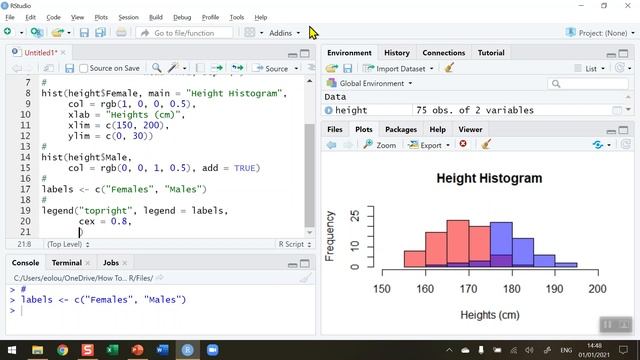Viewport: 640px width, 360px height.
Task: Click the Save all documents icon
Action: 100,33
